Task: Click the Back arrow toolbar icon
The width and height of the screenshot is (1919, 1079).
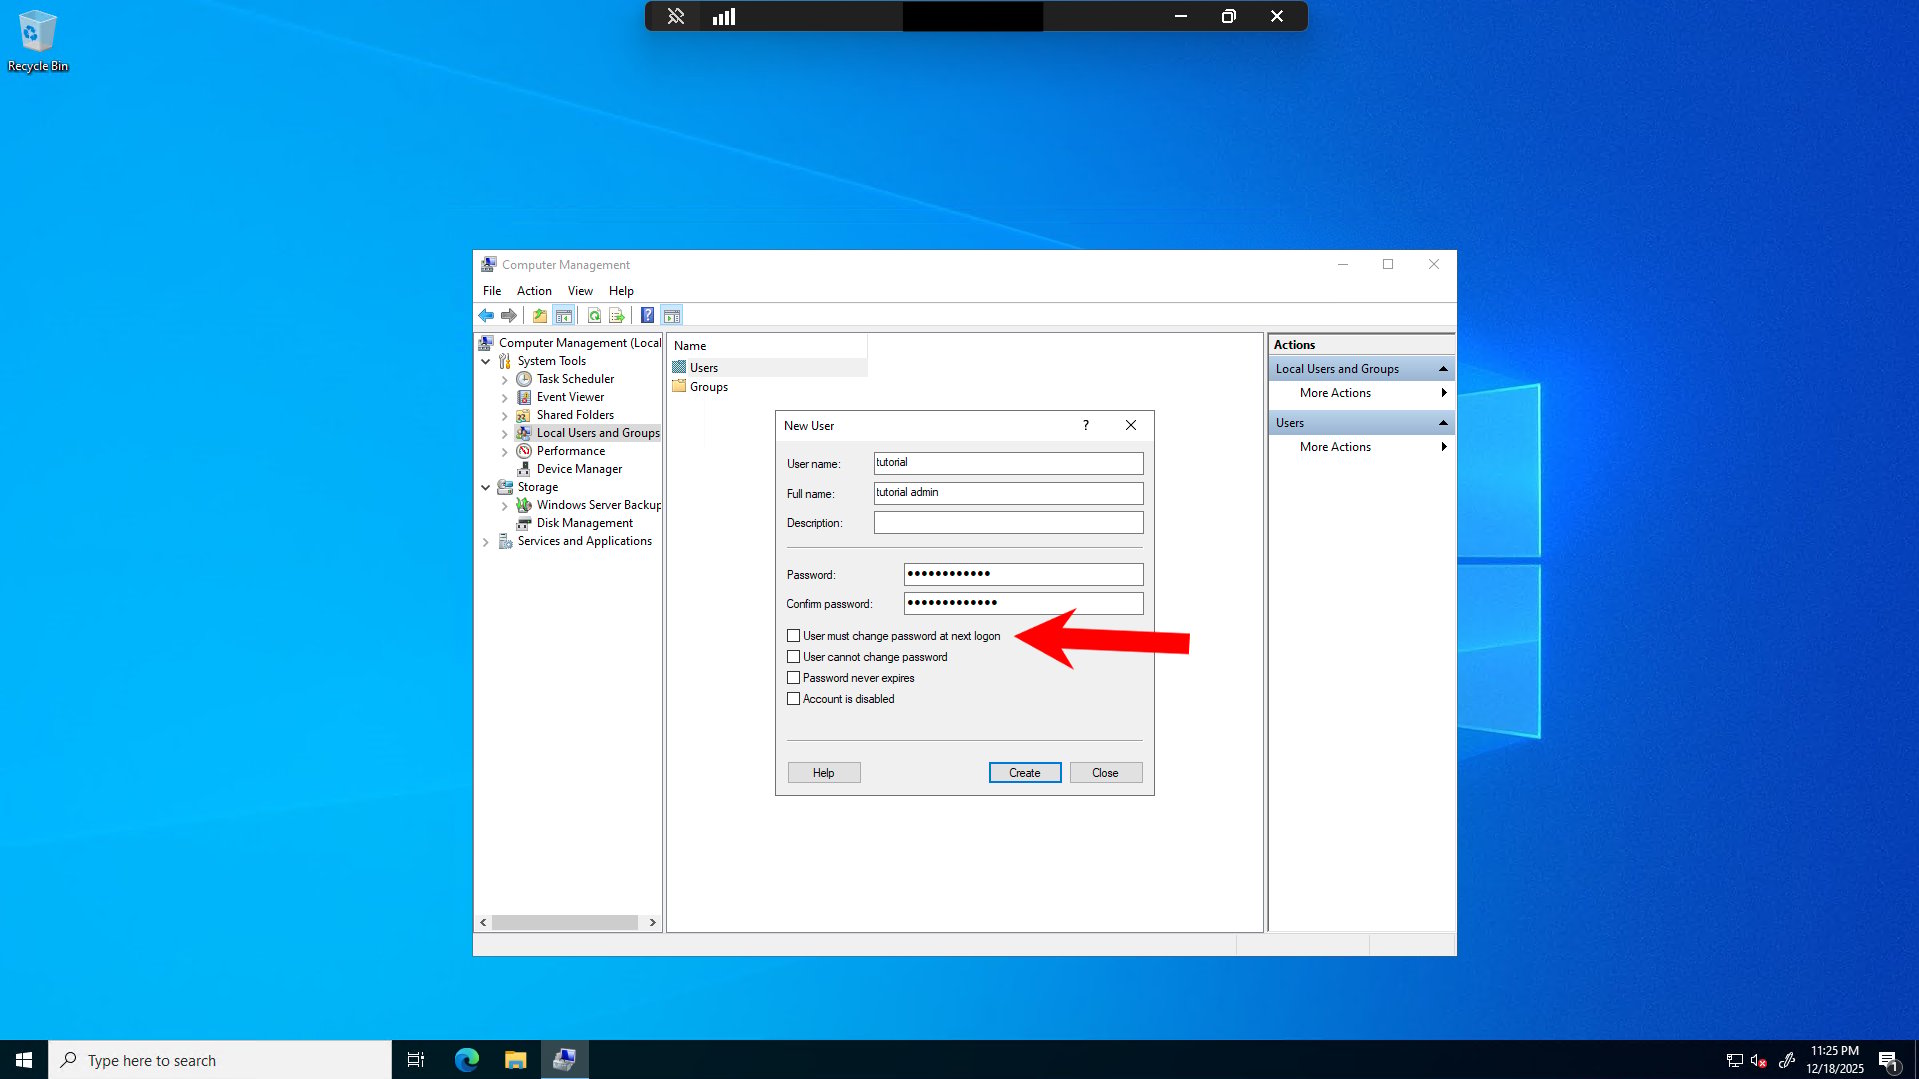Action: tap(486, 316)
